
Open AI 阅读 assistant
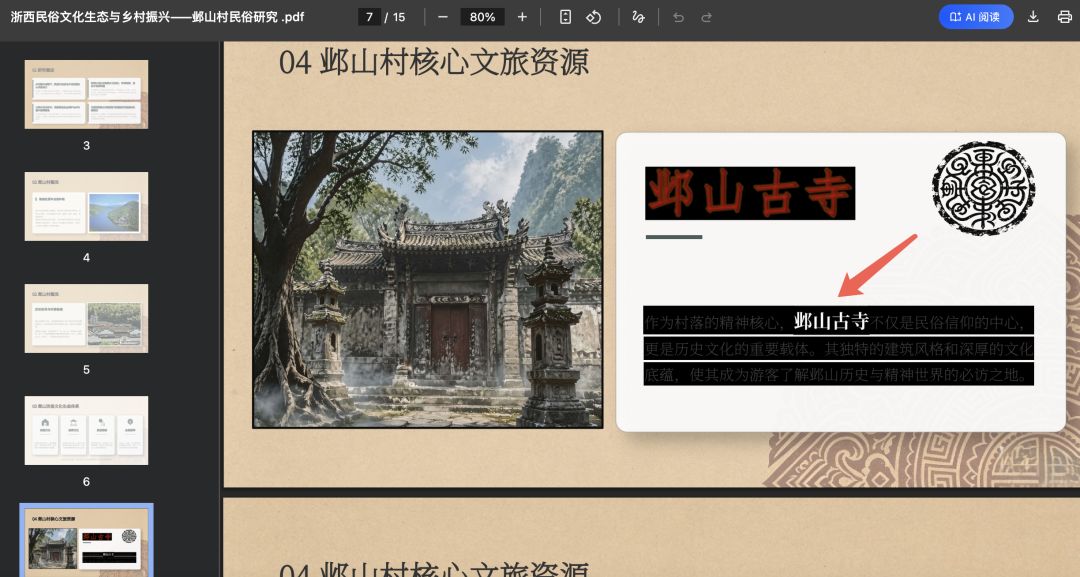(x=976, y=17)
